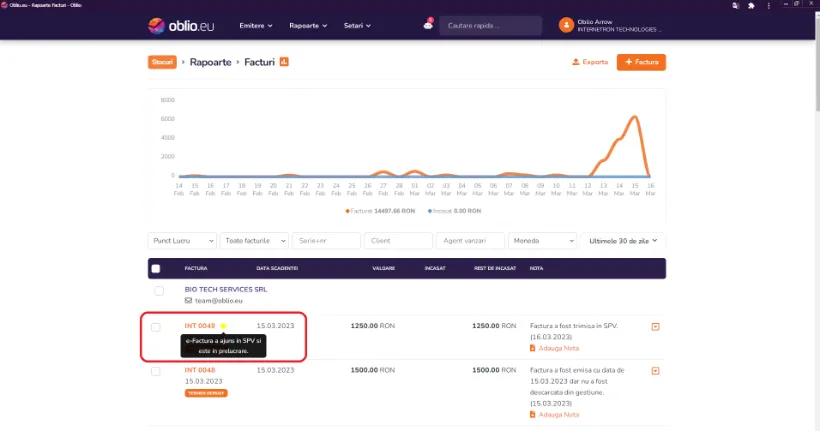Open the notifications bot icon
Image resolution: width=820 pixels, height=431 pixels.
click(x=428, y=24)
